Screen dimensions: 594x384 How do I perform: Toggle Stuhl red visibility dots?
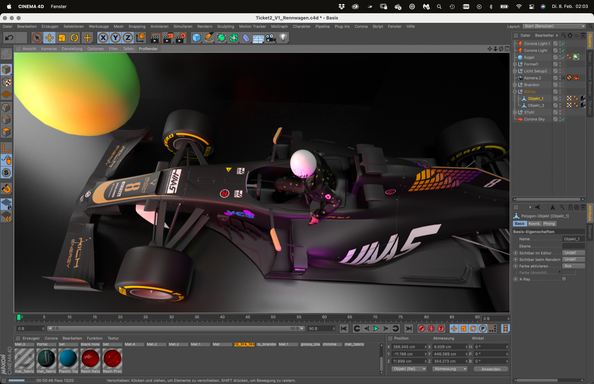point(560,112)
